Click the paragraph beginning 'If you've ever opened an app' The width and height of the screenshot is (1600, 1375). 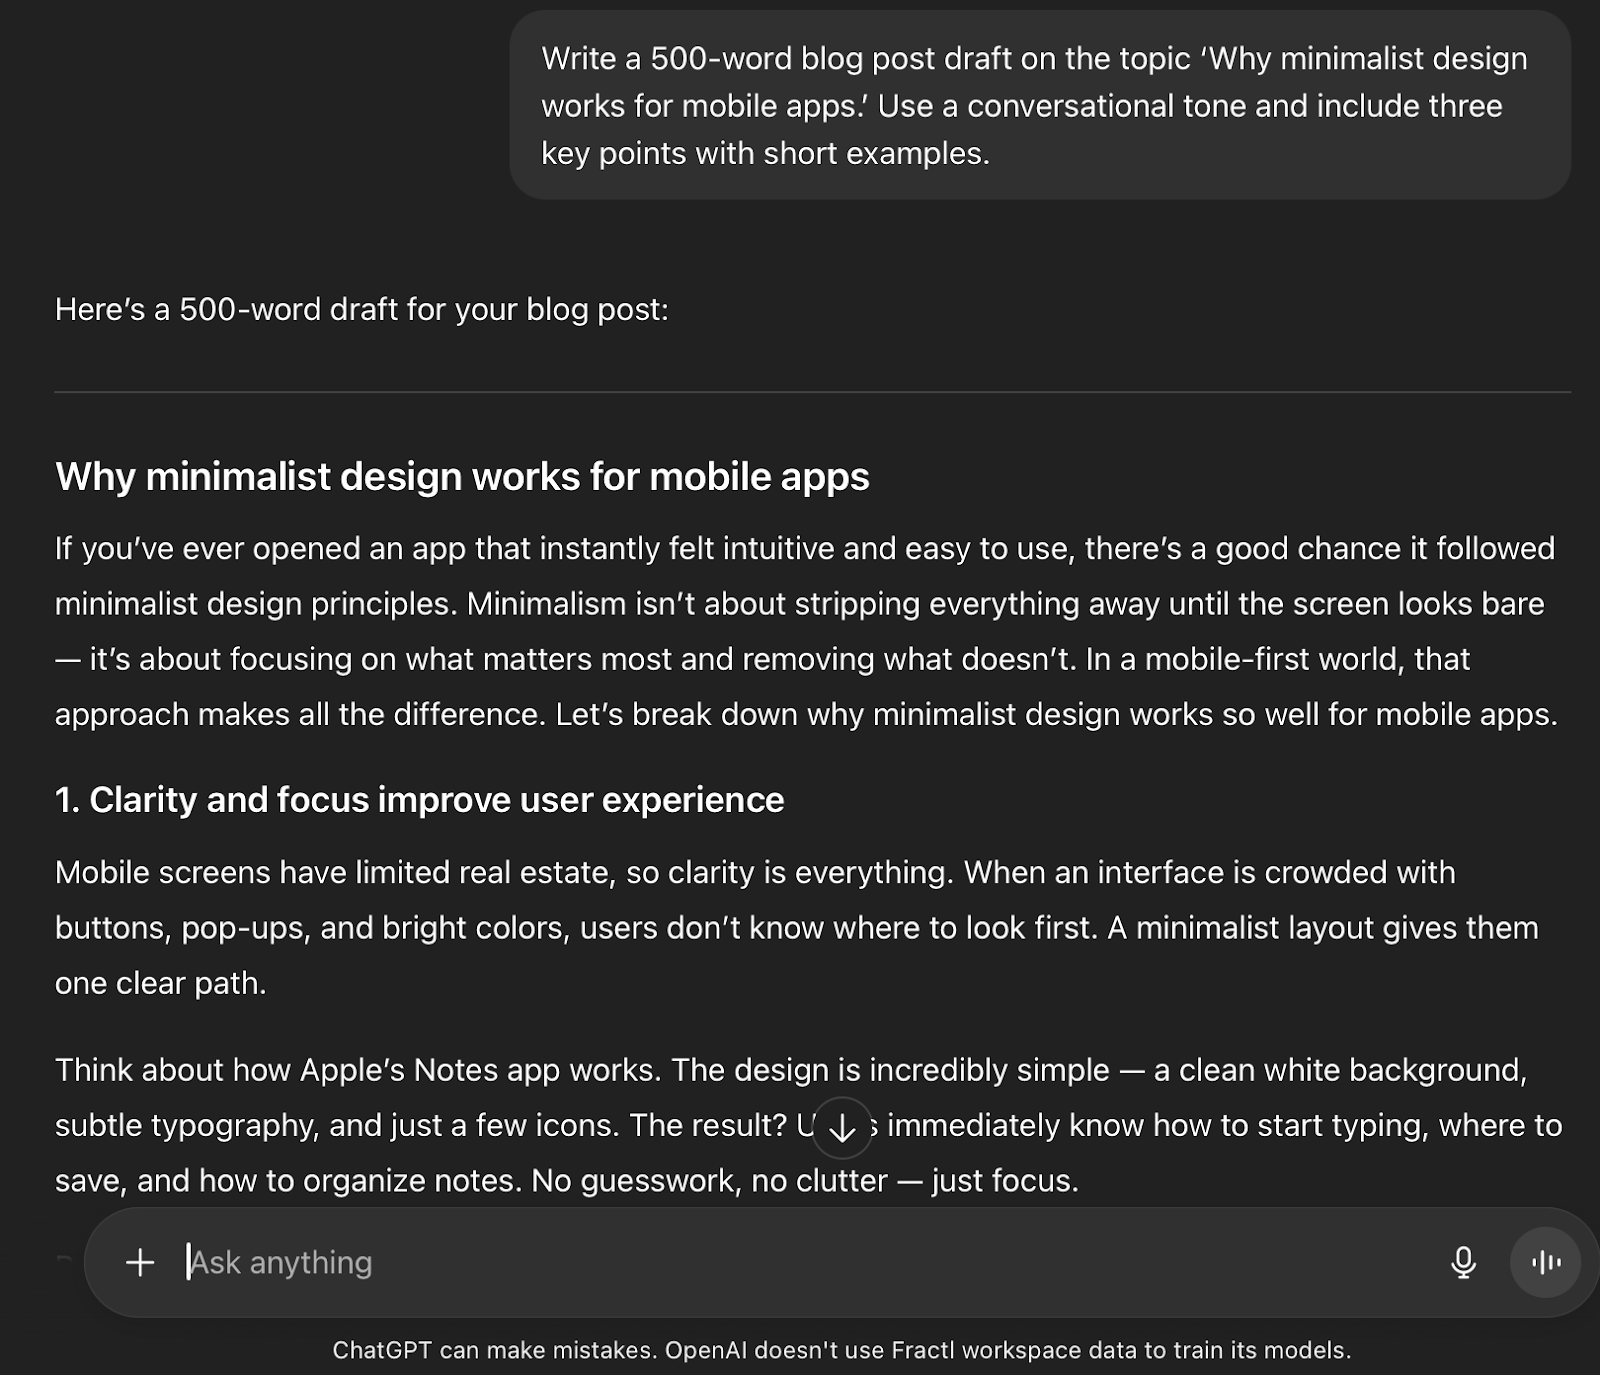(806, 631)
